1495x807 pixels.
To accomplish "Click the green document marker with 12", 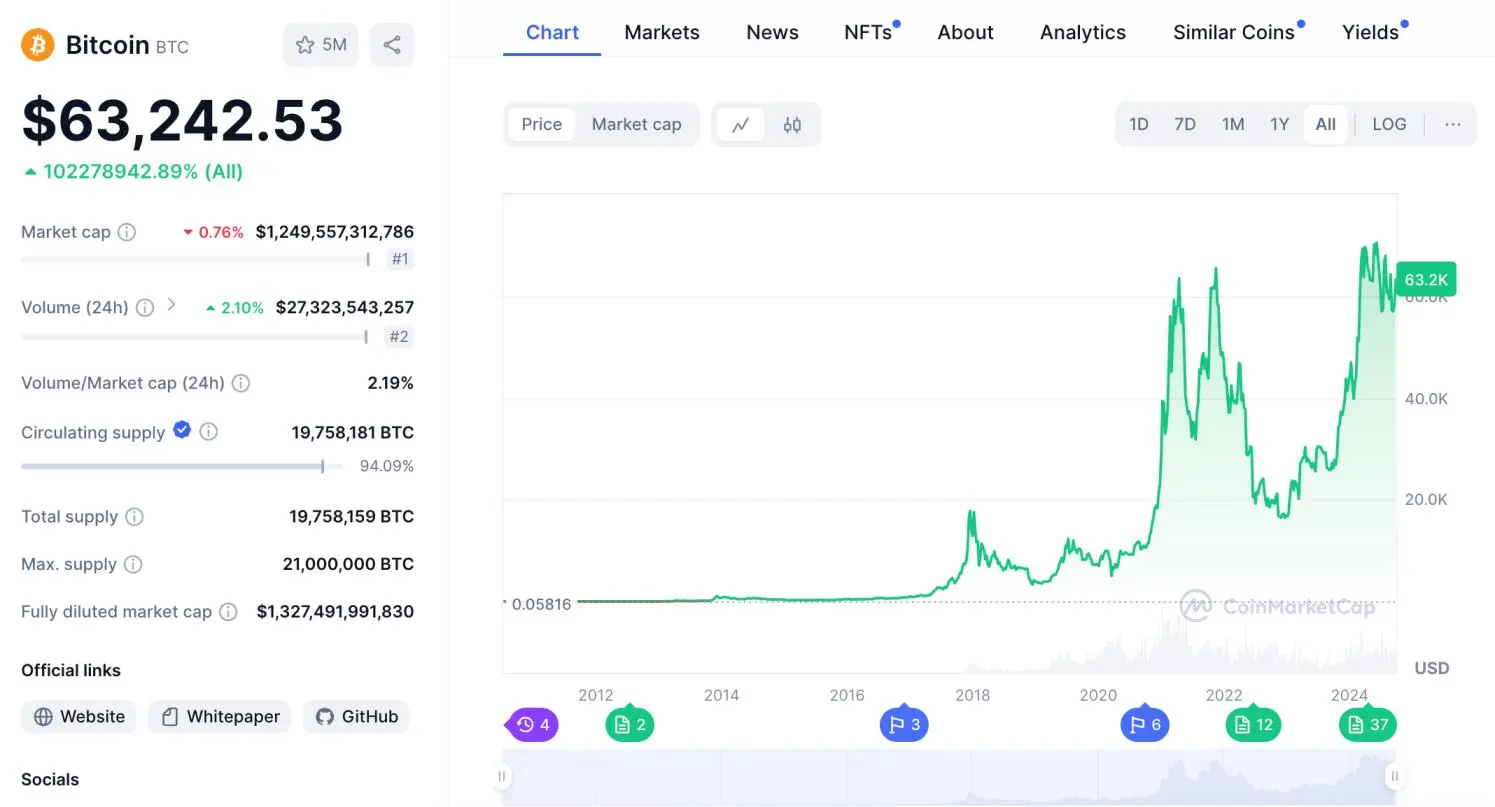I will 1254,725.
